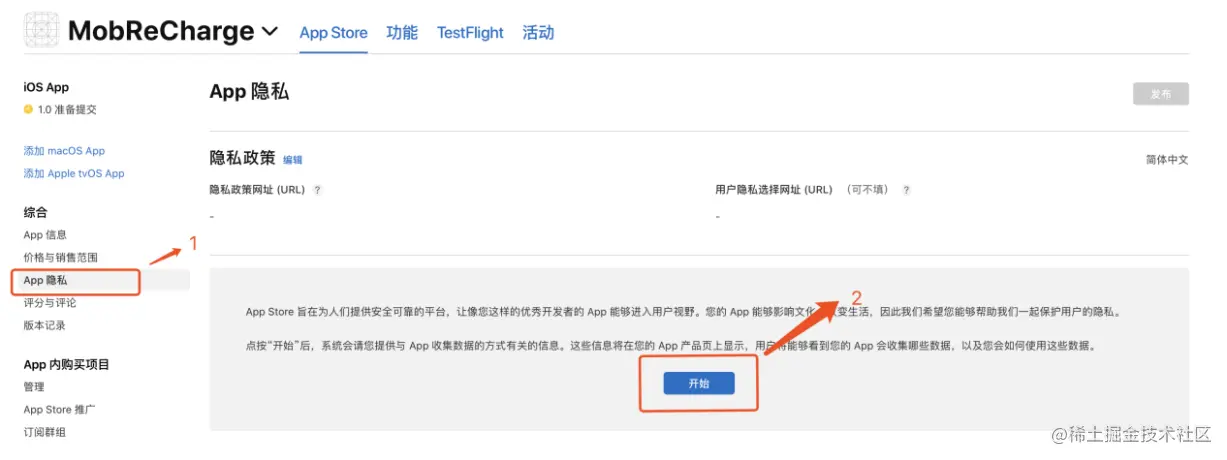Click the App 内购买项目 heading
The width and height of the screenshot is (1227, 460).
(x=67, y=365)
